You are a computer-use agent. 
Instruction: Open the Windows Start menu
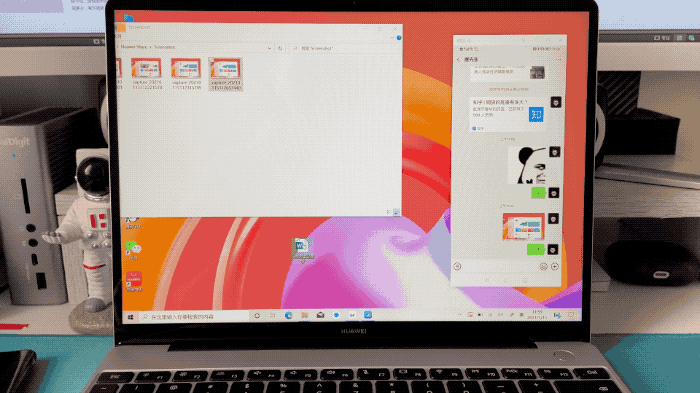pyautogui.click(x=130, y=317)
